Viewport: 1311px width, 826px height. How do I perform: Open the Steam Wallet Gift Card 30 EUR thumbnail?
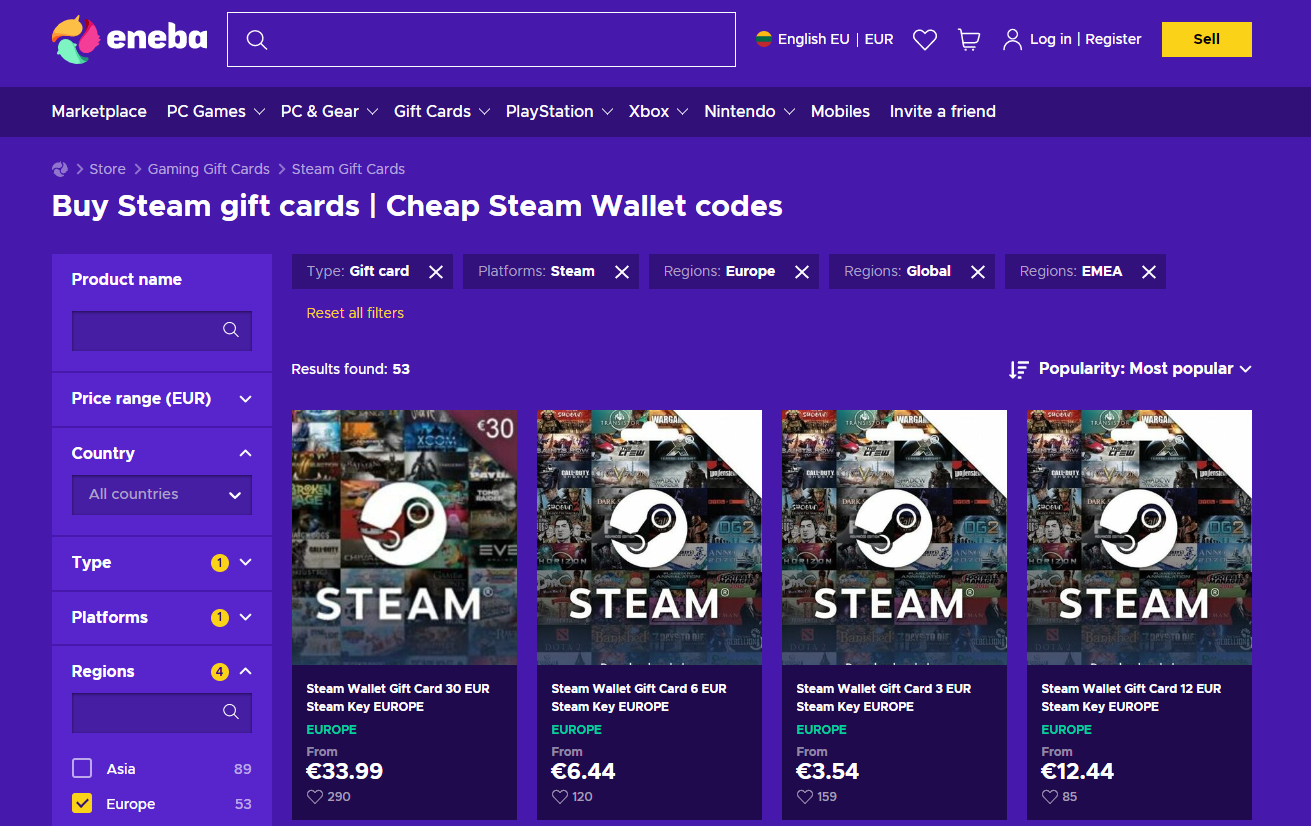point(404,537)
